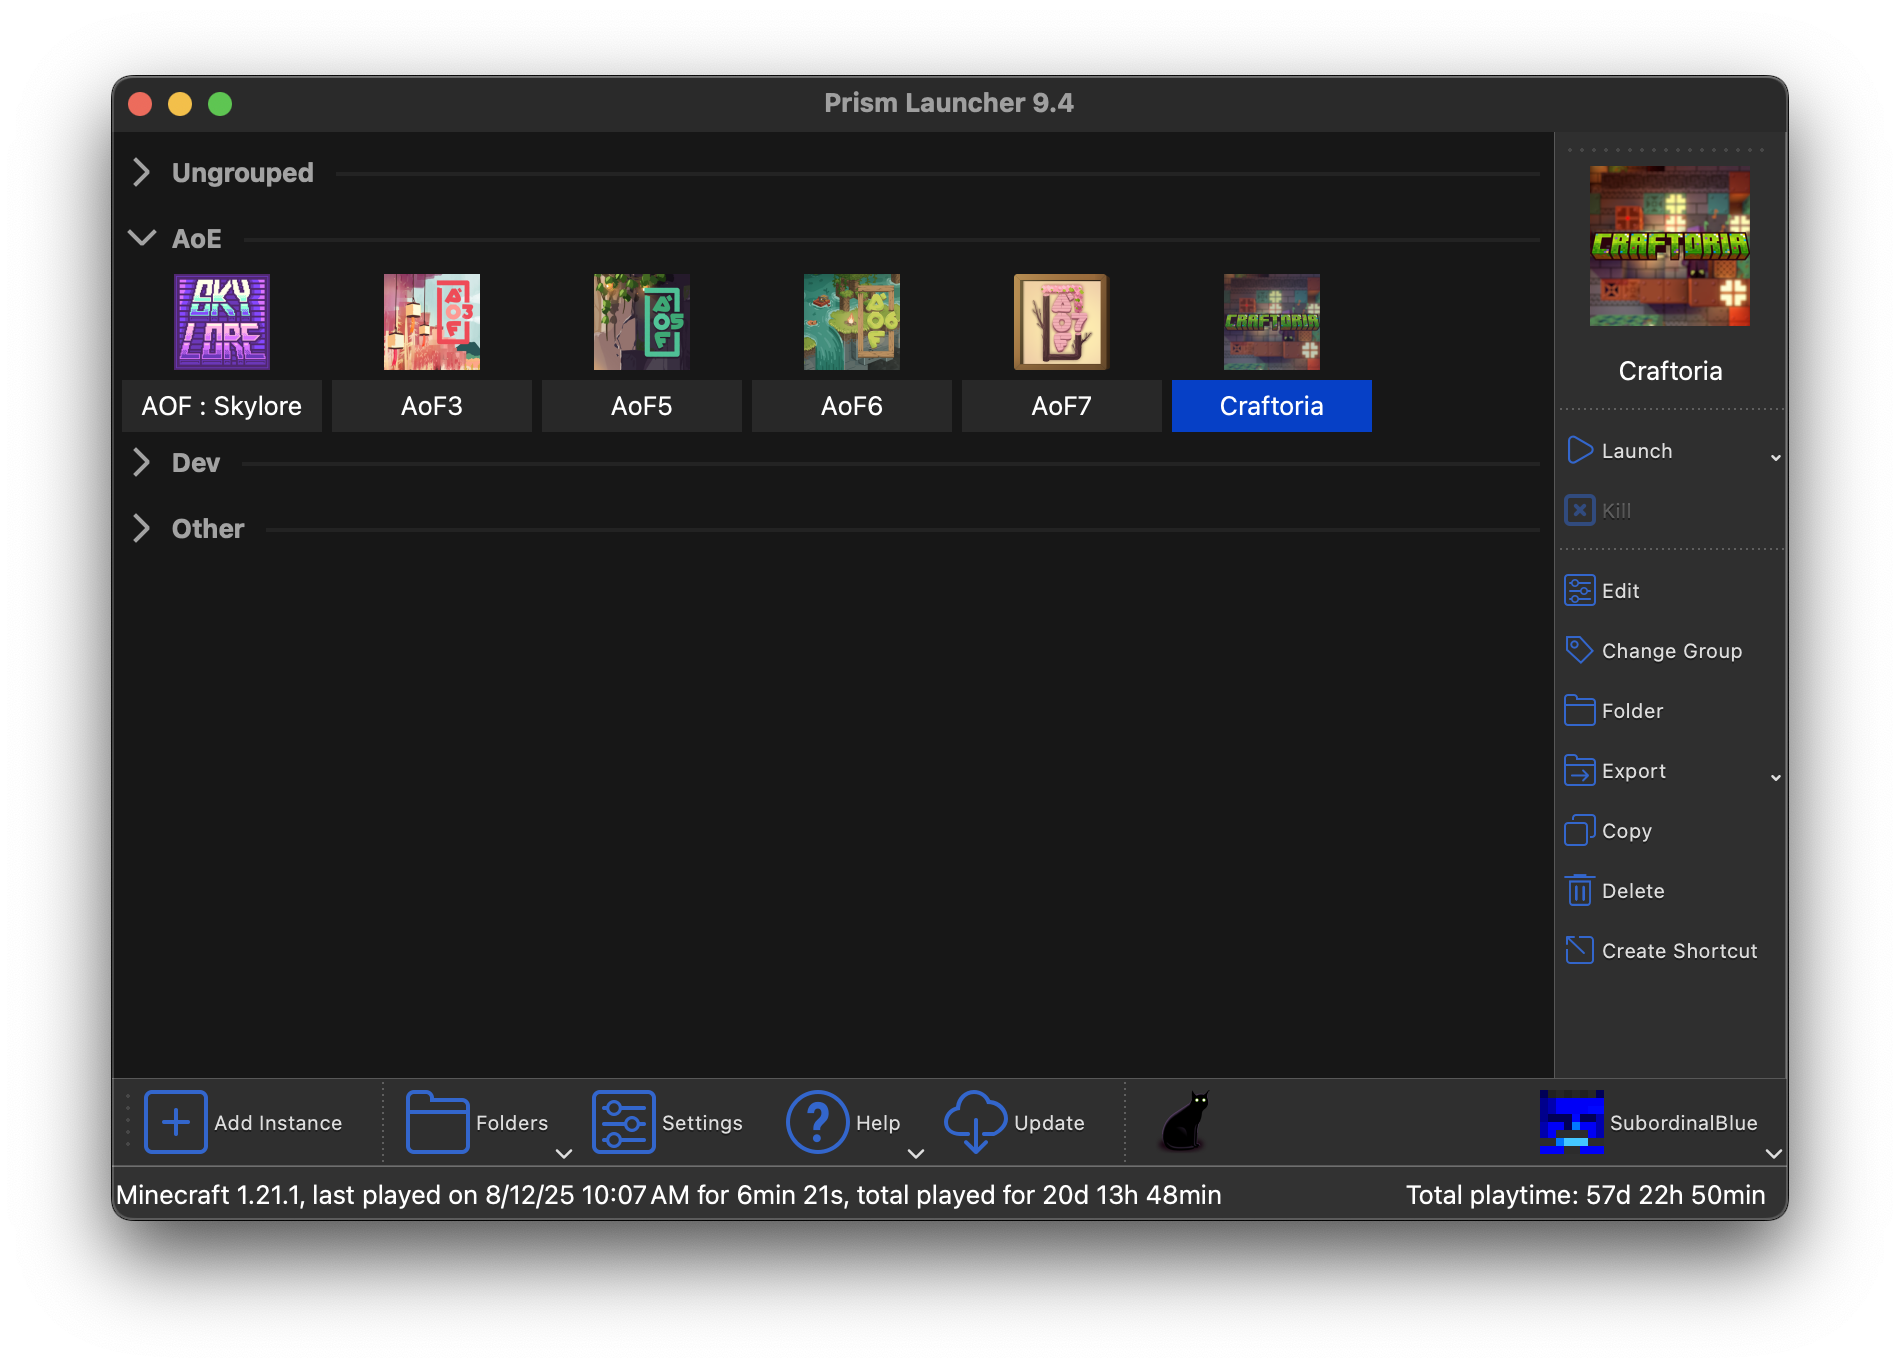Select the AoF5 instance icon
The width and height of the screenshot is (1900, 1368).
(x=642, y=322)
